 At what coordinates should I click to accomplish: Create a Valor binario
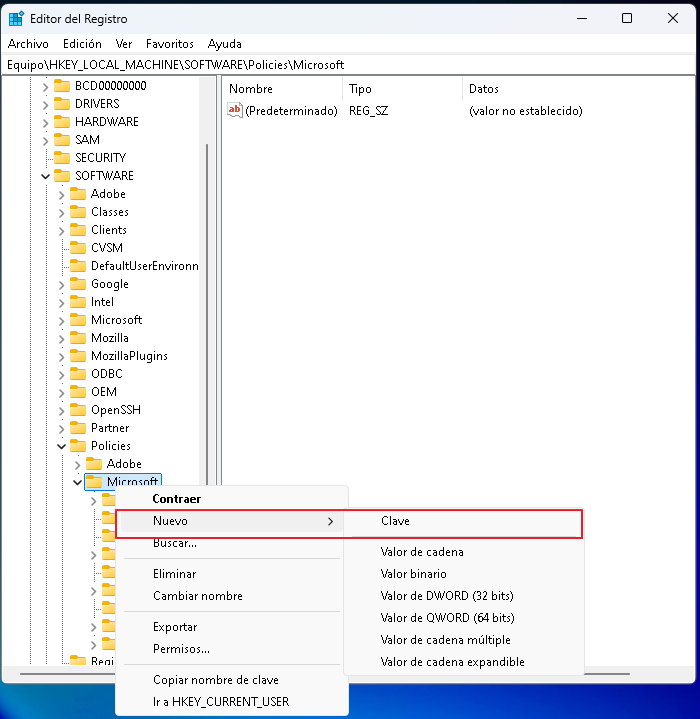tap(463, 574)
